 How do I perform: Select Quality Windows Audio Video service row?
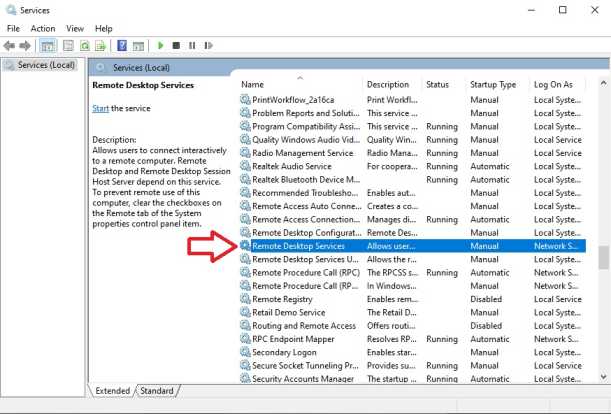tap(412, 140)
